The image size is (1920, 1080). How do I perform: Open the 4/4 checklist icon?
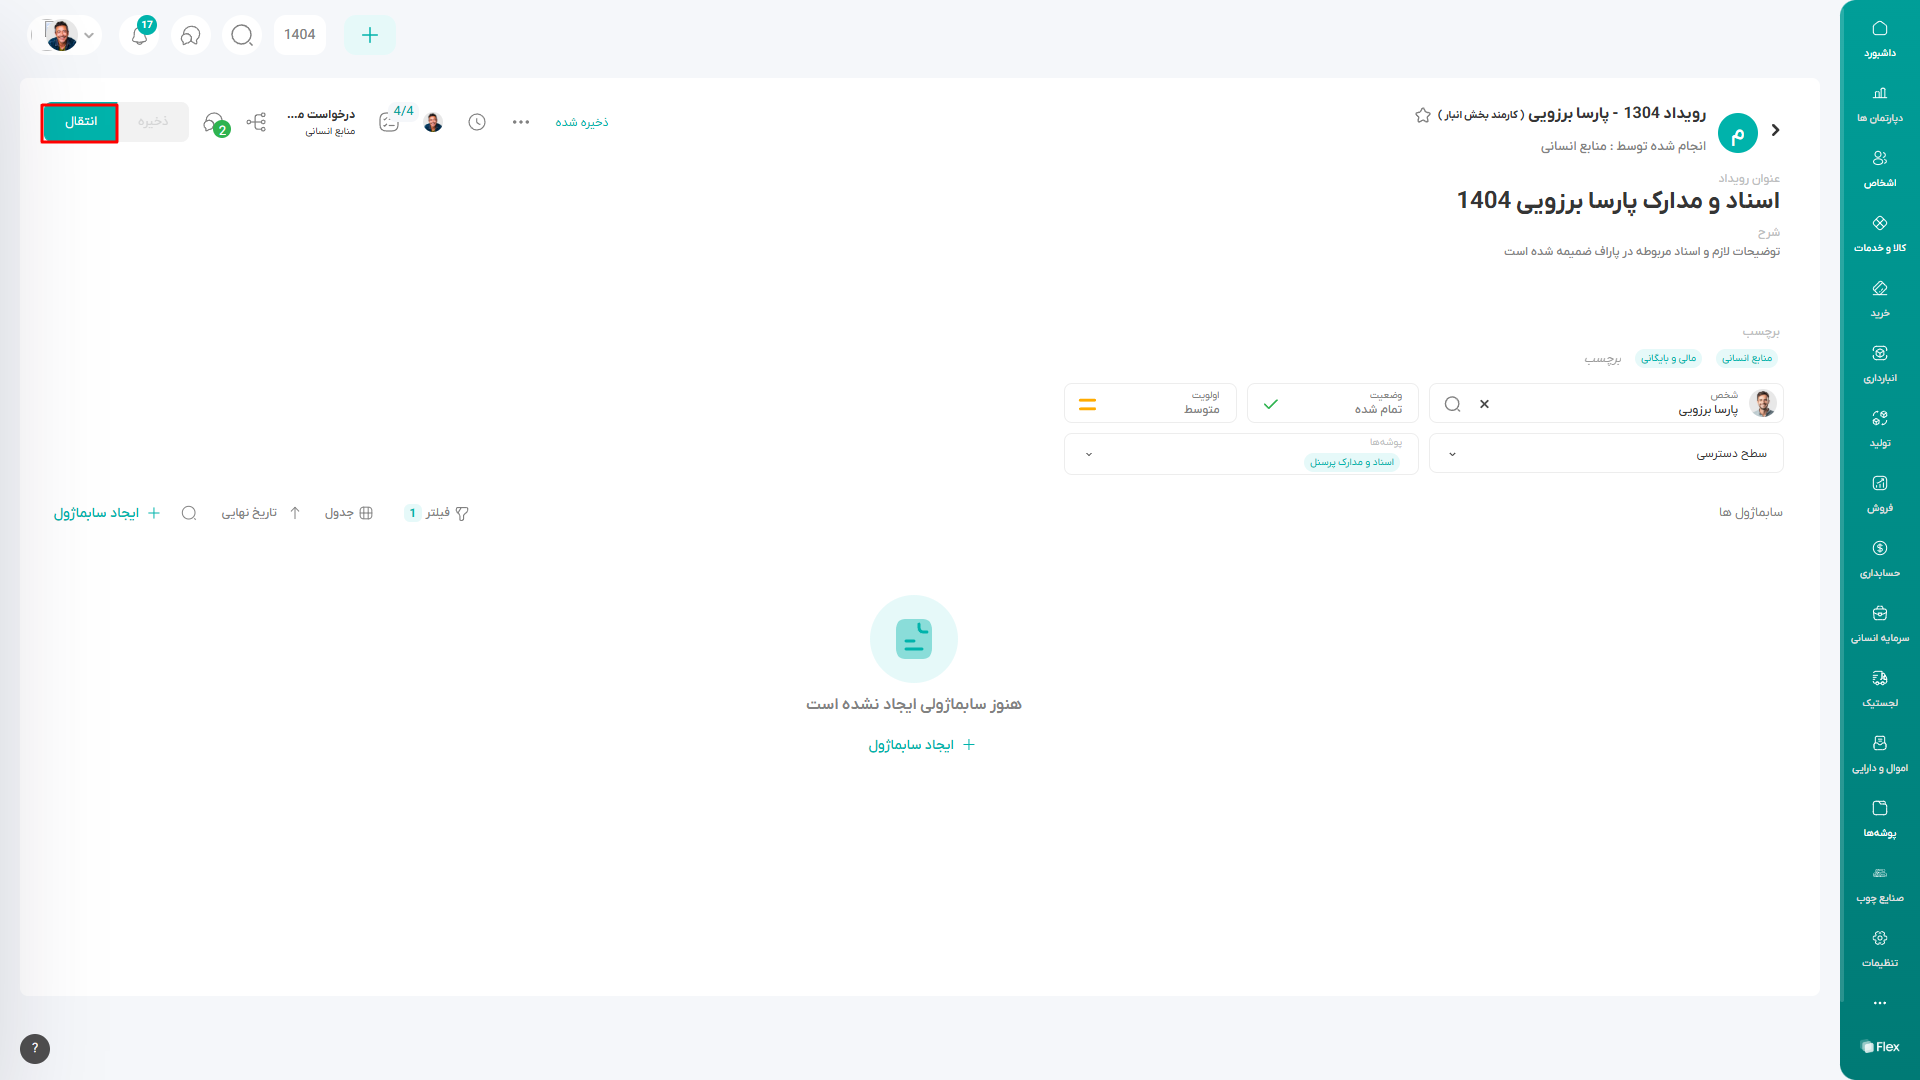point(391,122)
